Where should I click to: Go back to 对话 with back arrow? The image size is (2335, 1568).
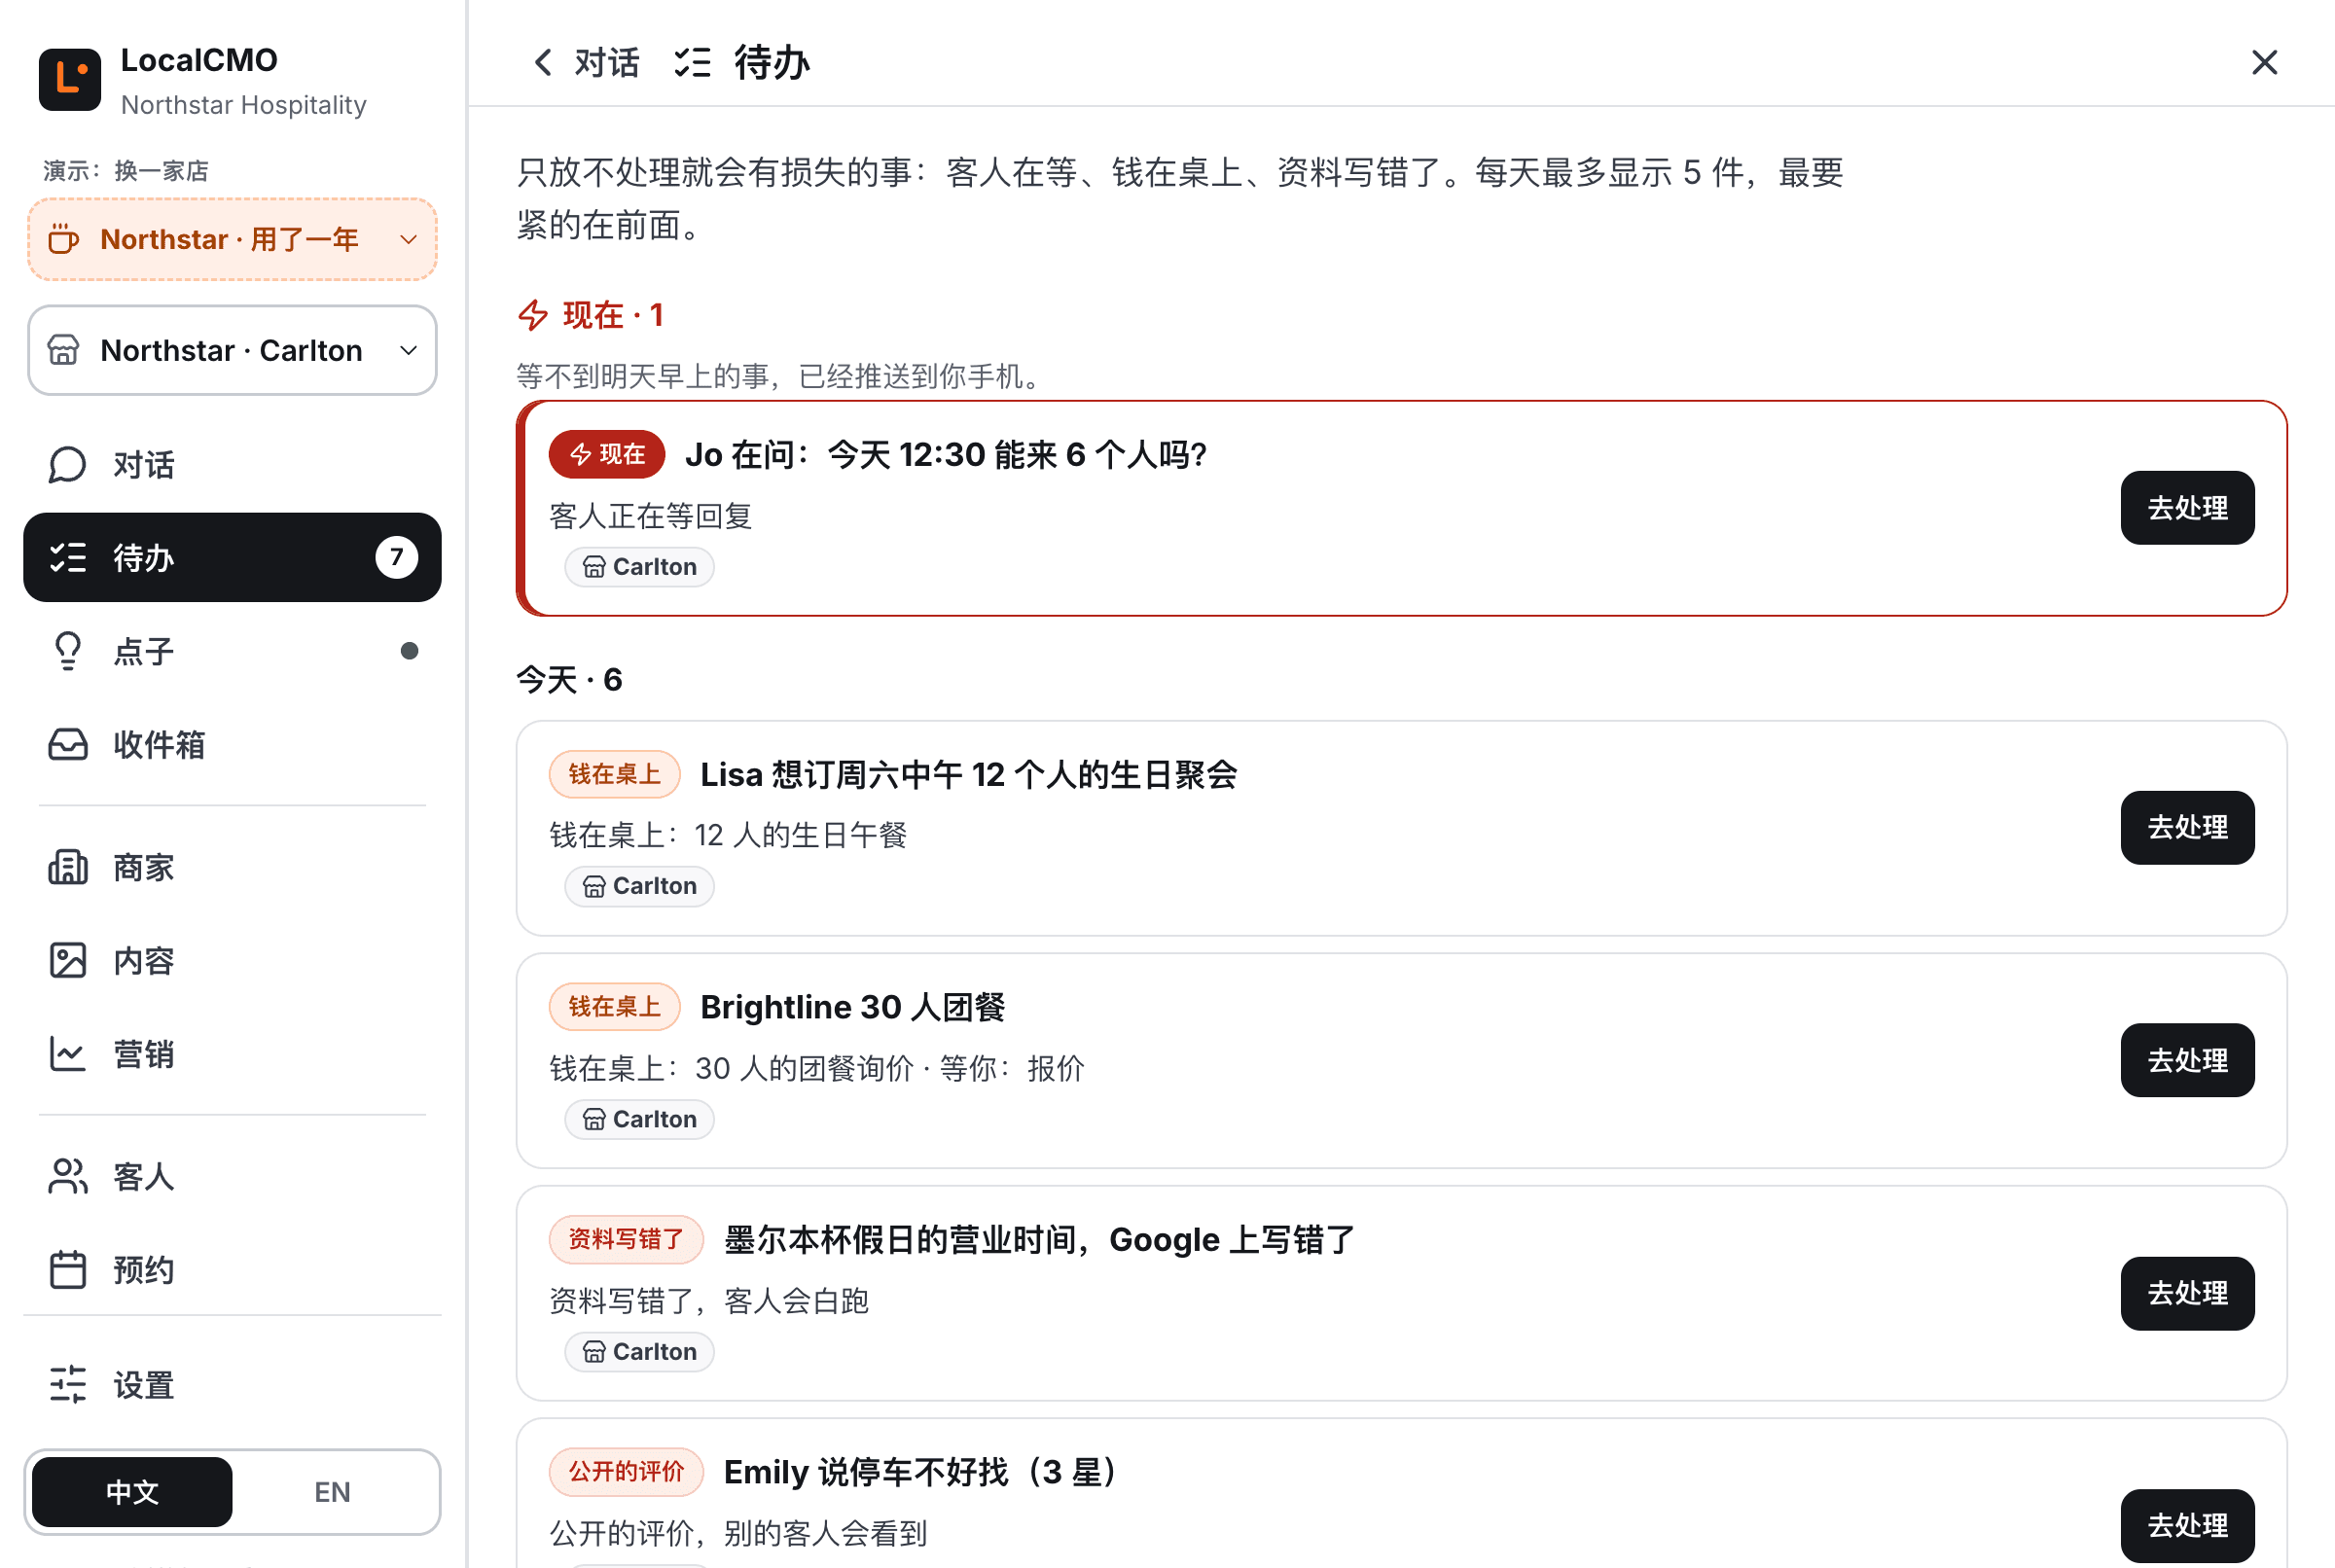point(584,63)
